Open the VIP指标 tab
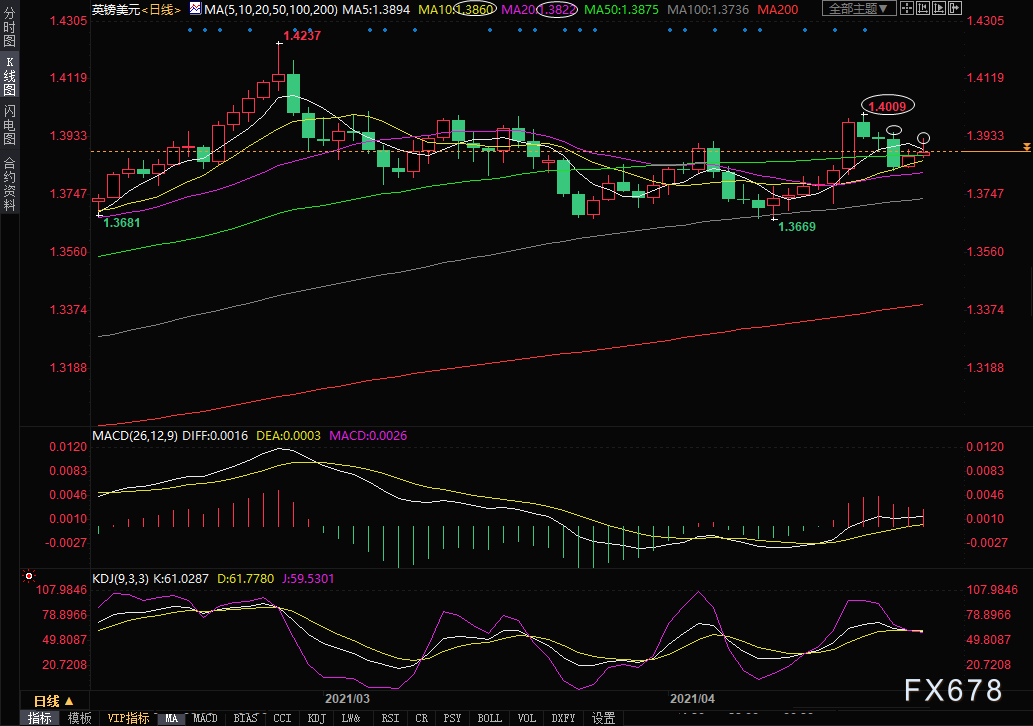The image size is (1033, 726). [127, 718]
